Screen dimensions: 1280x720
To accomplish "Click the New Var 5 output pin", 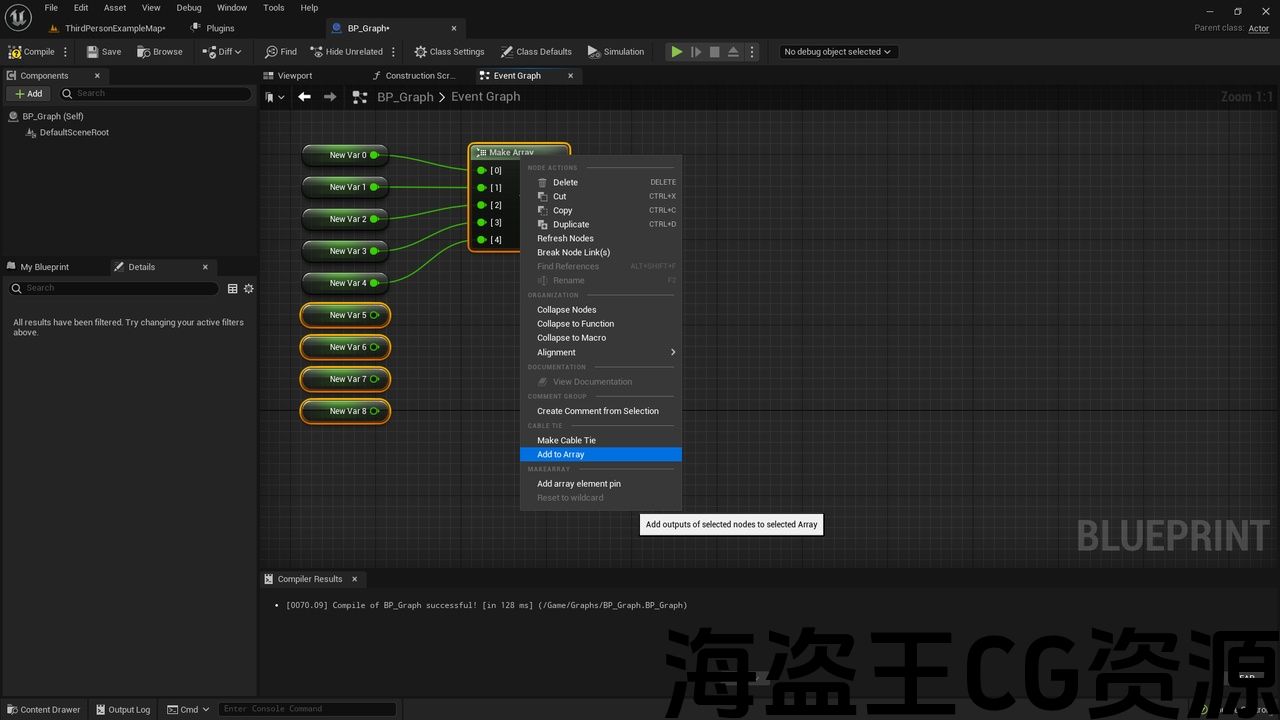I will click(375, 315).
